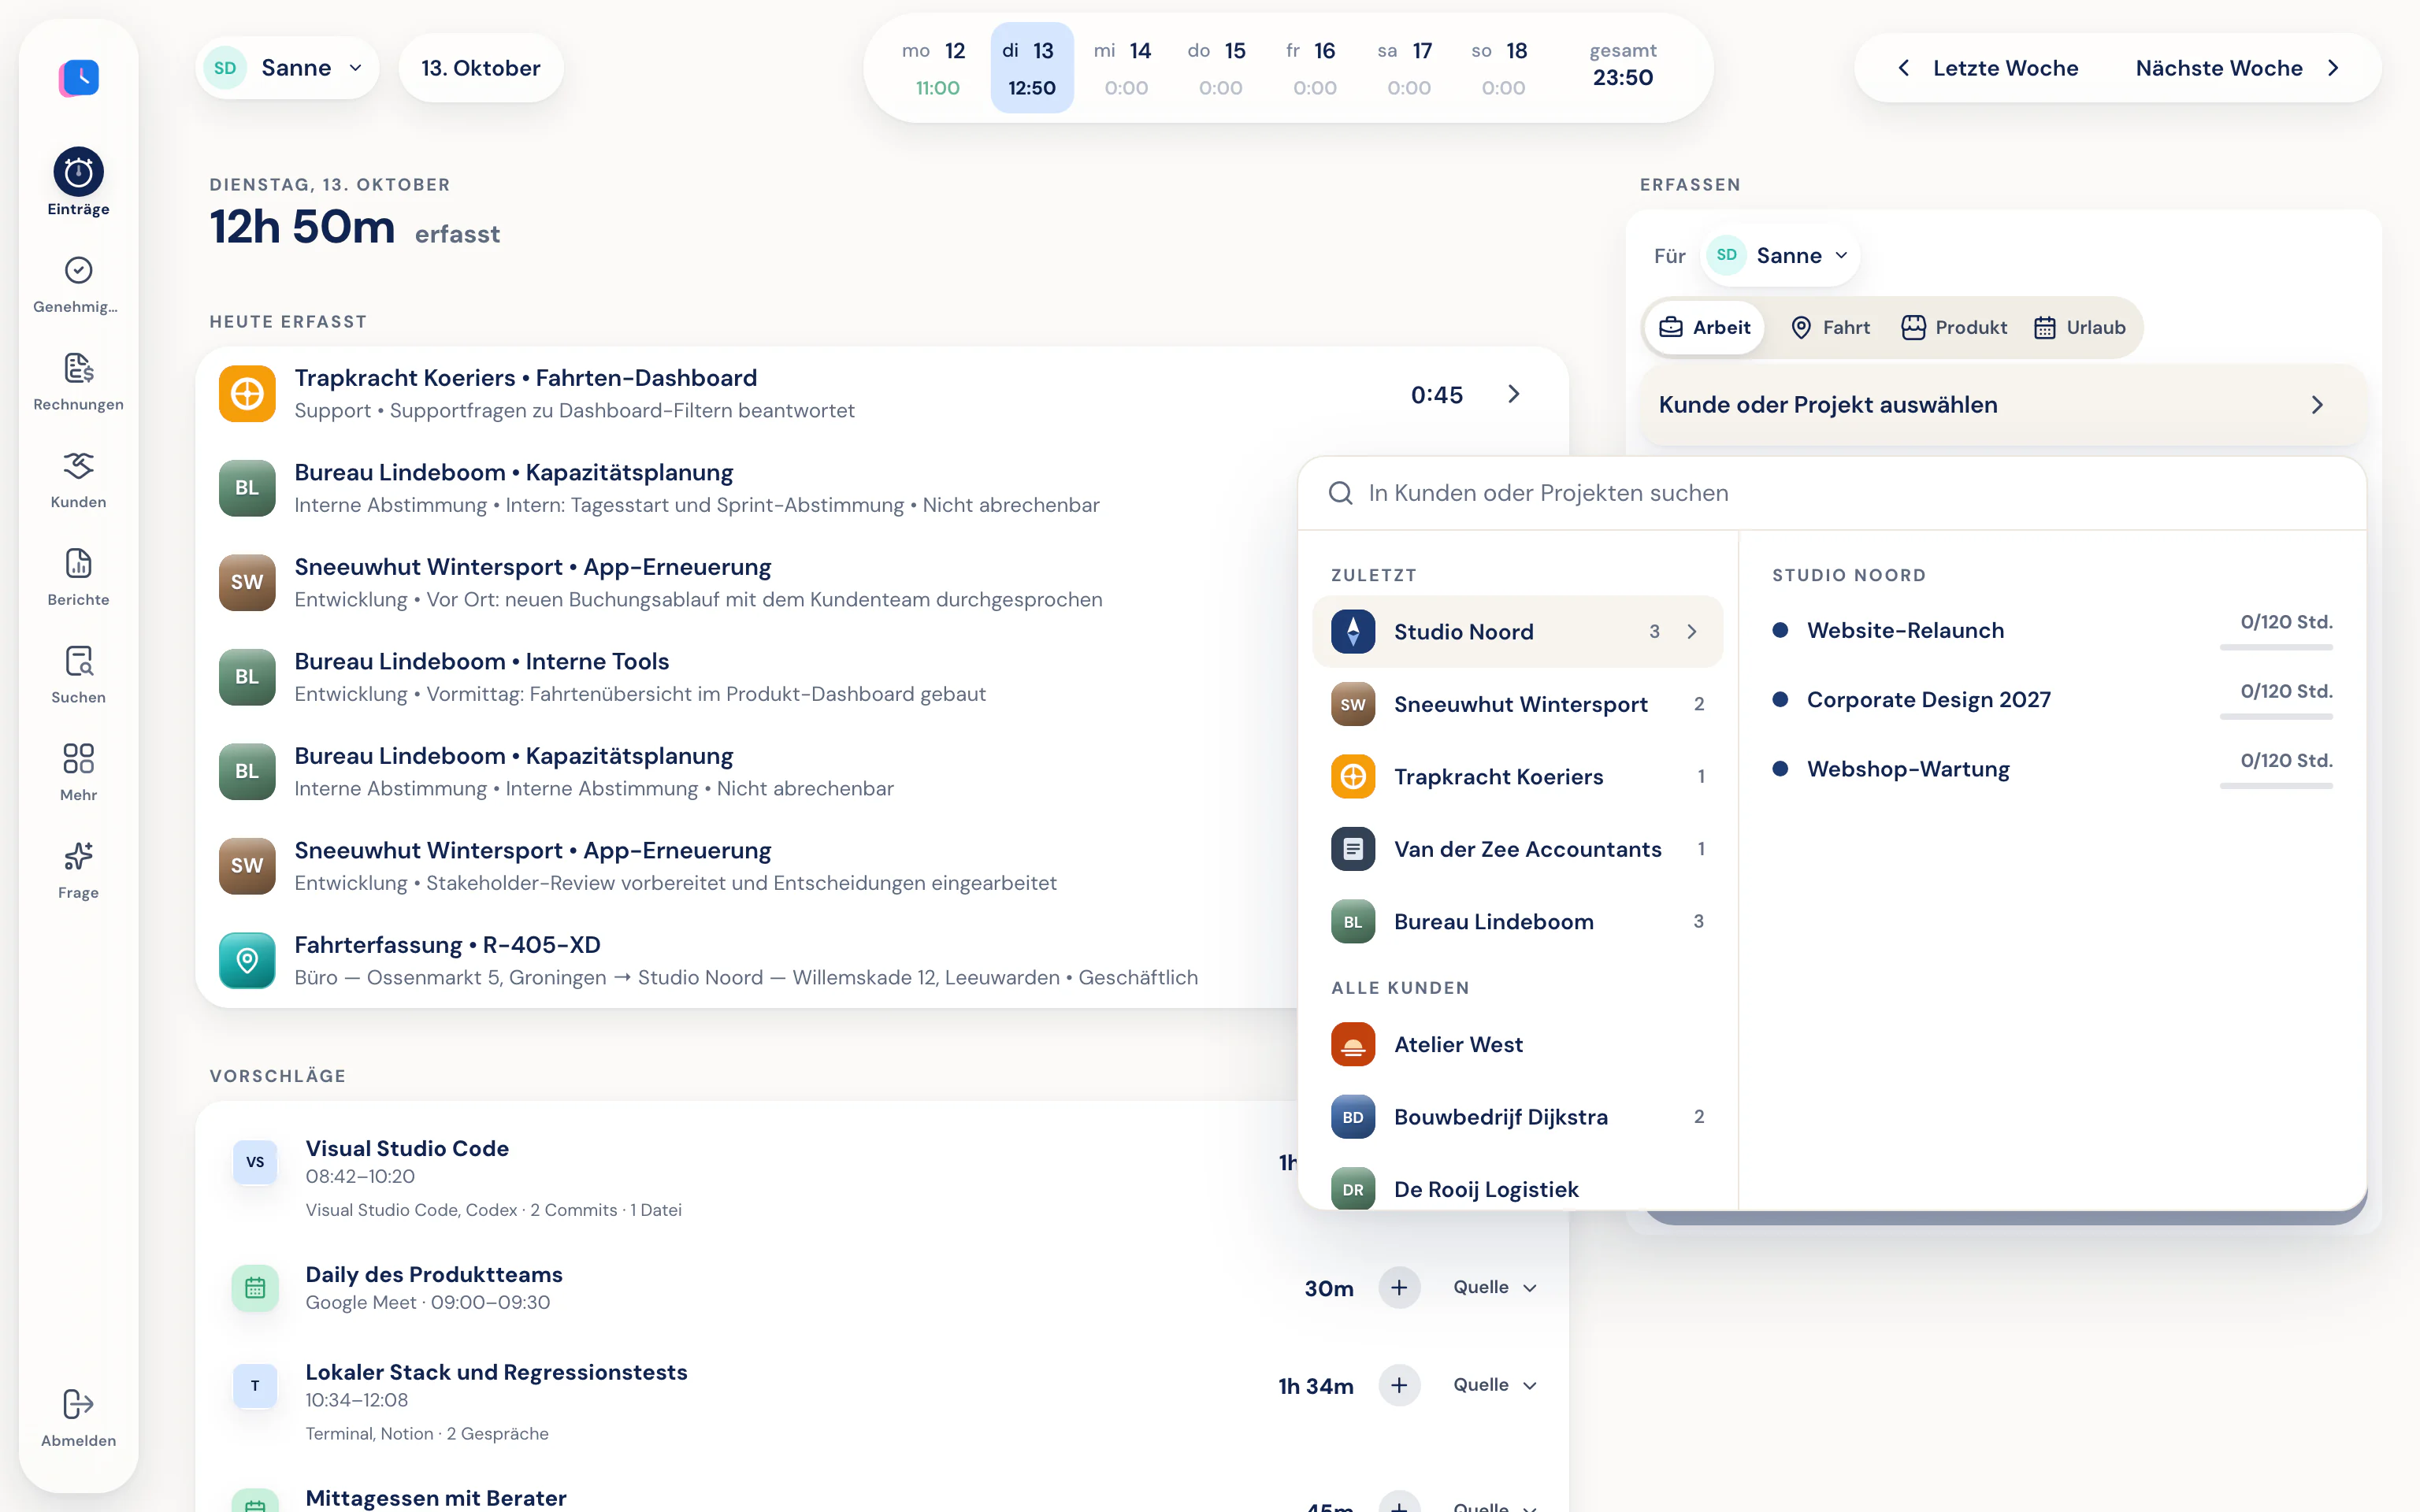The height and width of the screenshot is (1512, 2420).
Task: Click search magnifier icon in customer search
Action: click(1340, 493)
